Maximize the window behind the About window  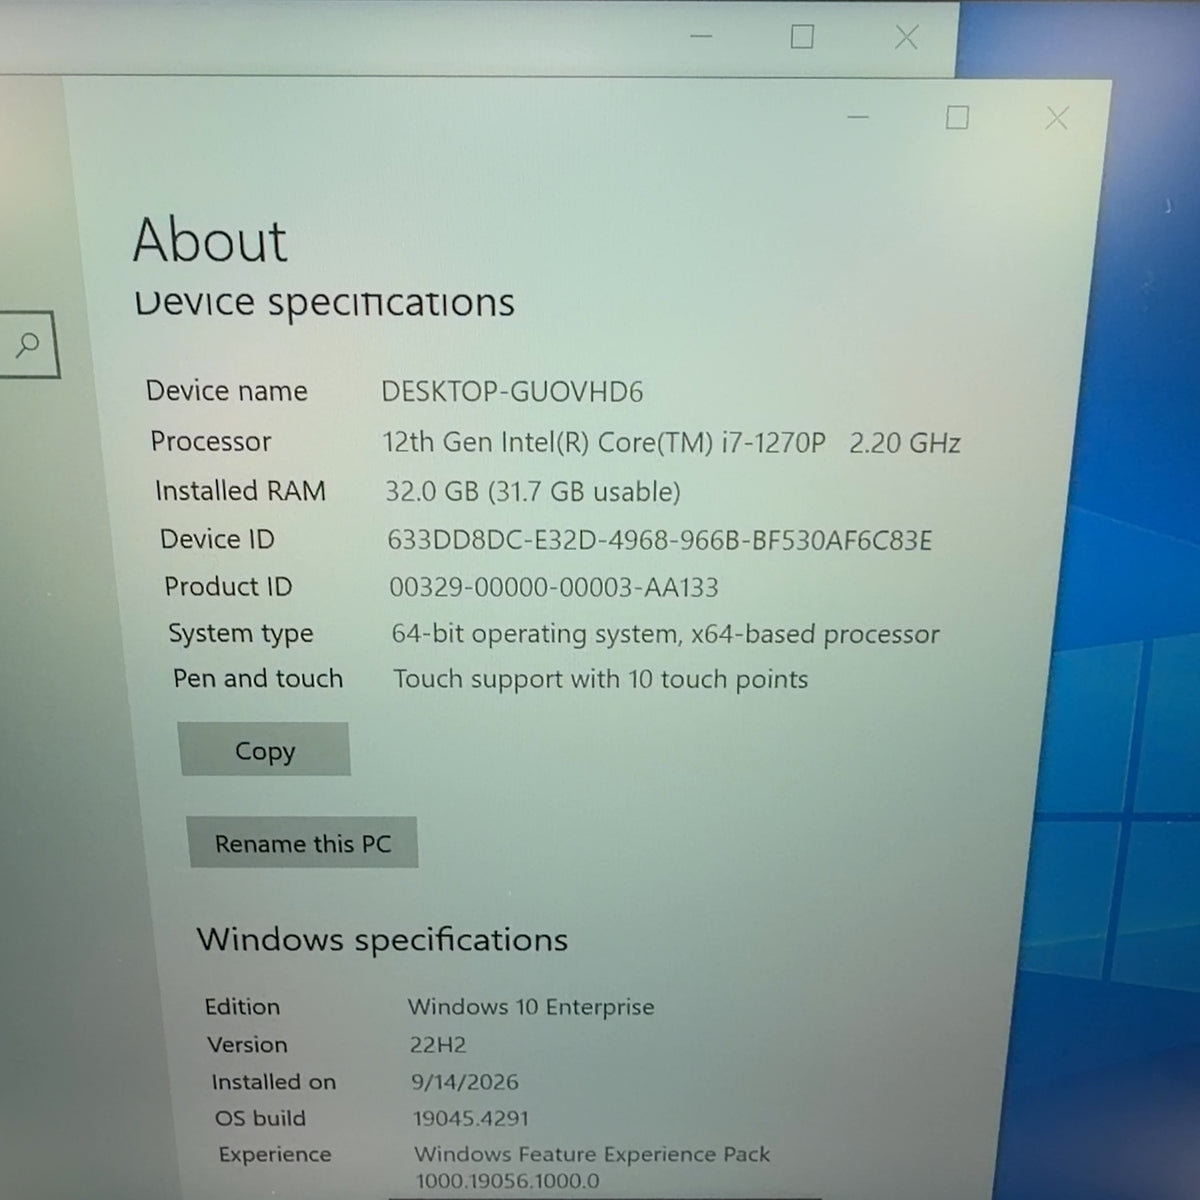pos(802,37)
